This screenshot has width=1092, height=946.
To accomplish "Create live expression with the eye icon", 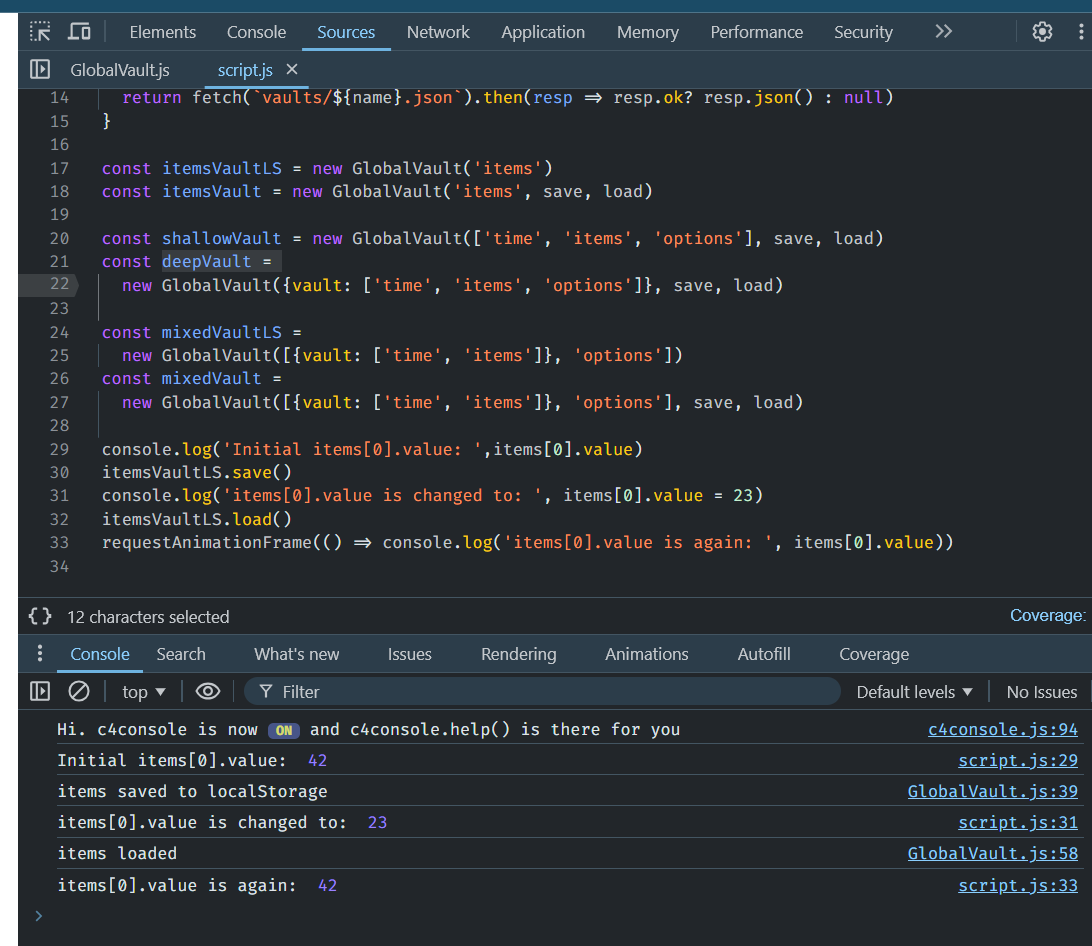I will tap(208, 691).
